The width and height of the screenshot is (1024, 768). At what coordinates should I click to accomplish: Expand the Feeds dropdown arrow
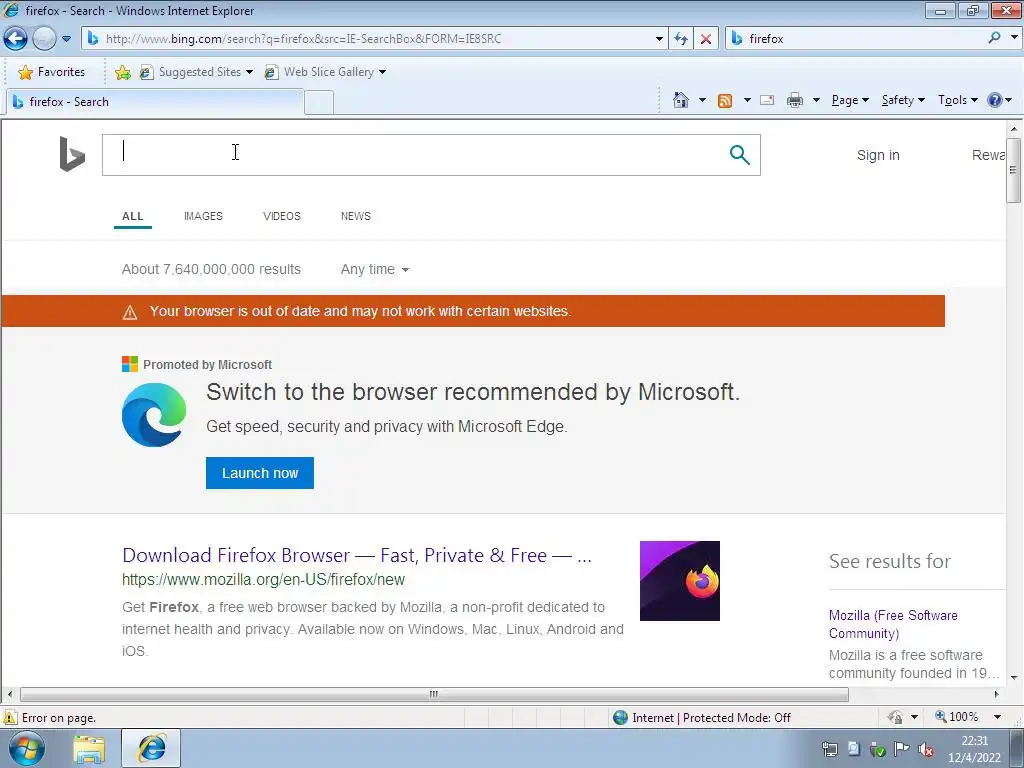click(x=747, y=100)
